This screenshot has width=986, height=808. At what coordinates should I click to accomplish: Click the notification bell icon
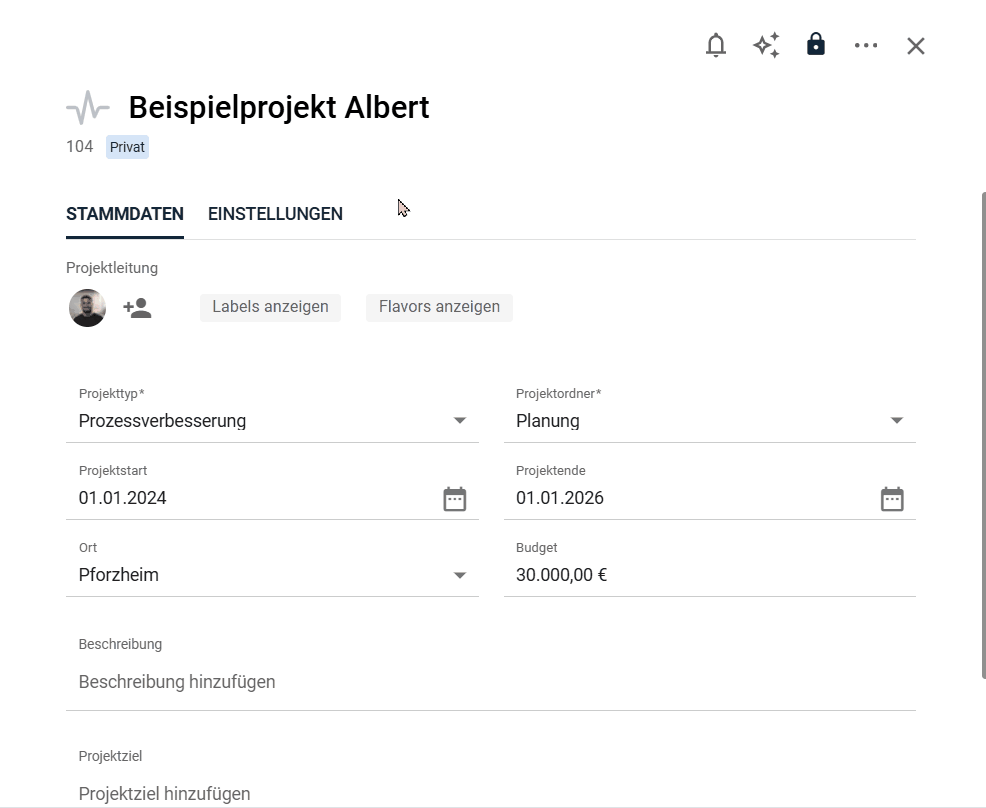point(716,46)
